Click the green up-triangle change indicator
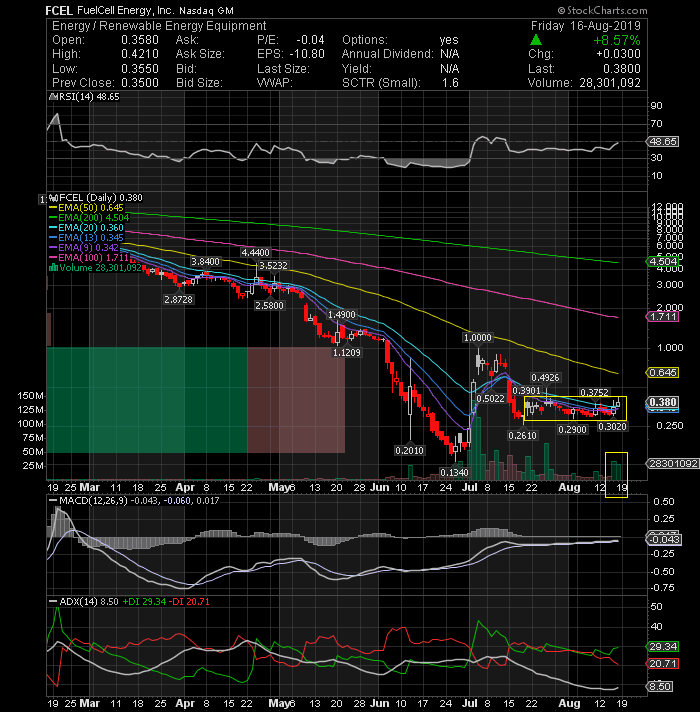This screenshot has width=700, height=712. coord(536,40)
